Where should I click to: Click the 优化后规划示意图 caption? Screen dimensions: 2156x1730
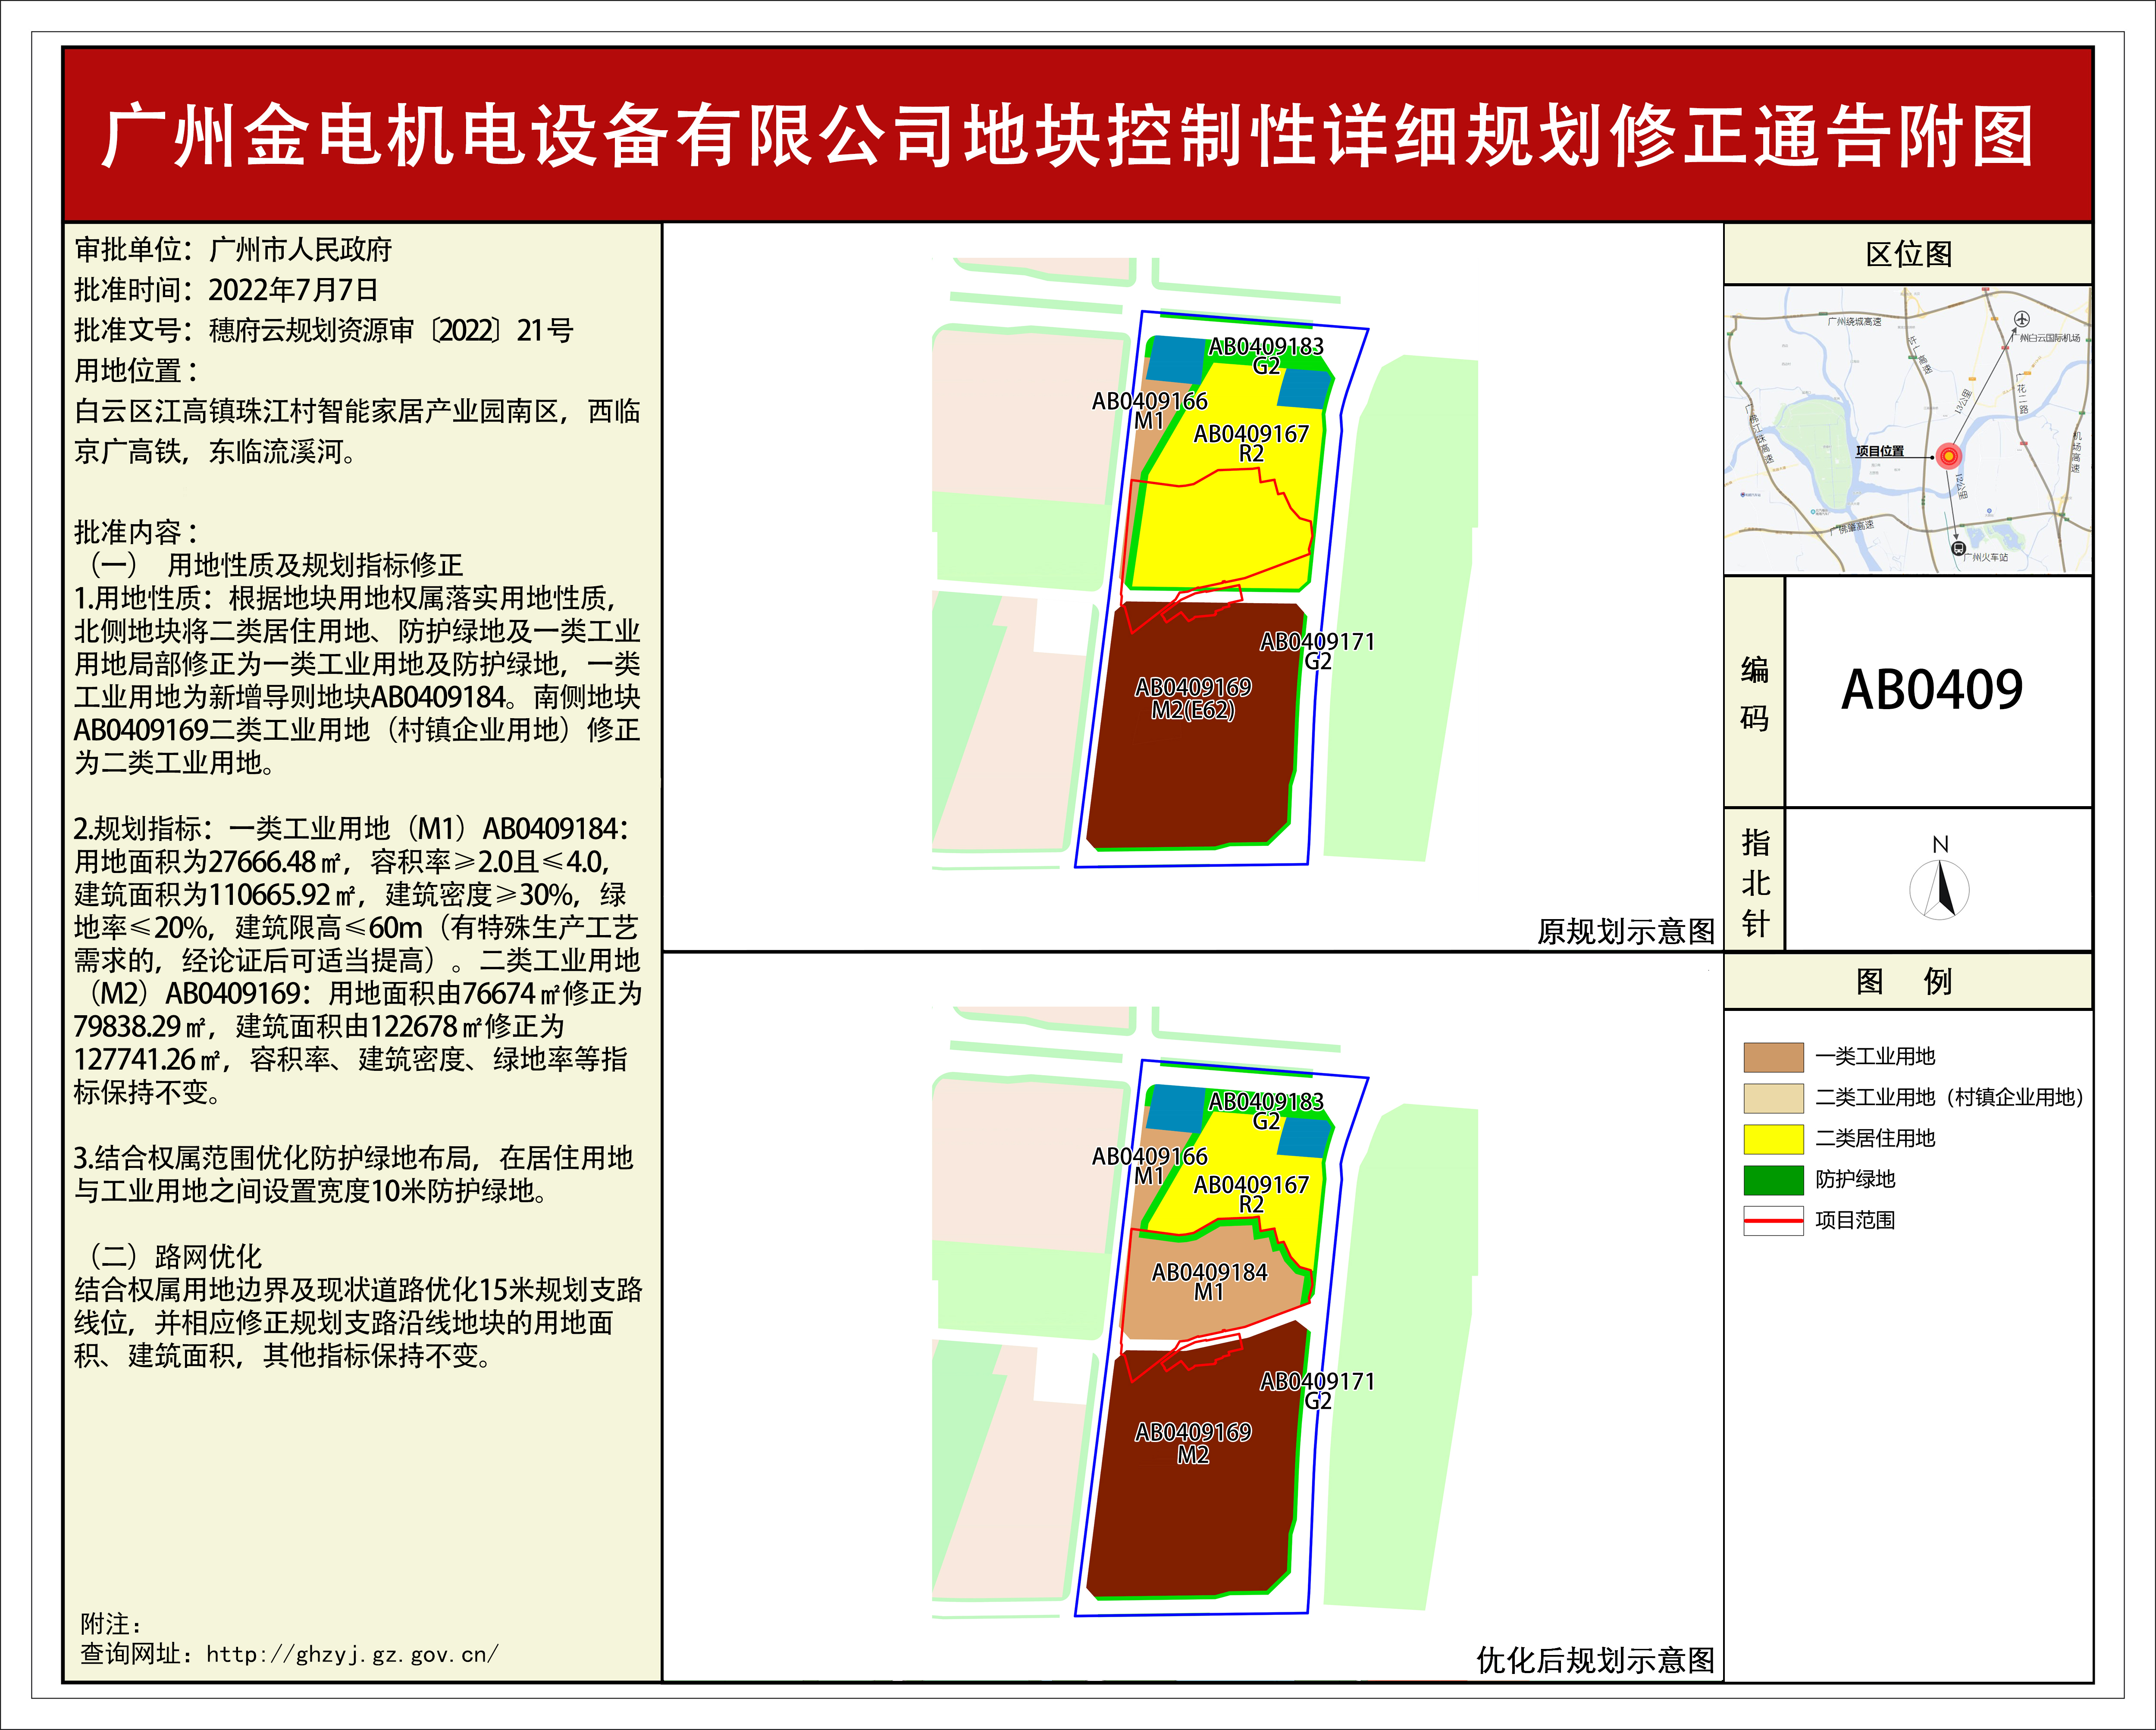coord(1596,1661)
